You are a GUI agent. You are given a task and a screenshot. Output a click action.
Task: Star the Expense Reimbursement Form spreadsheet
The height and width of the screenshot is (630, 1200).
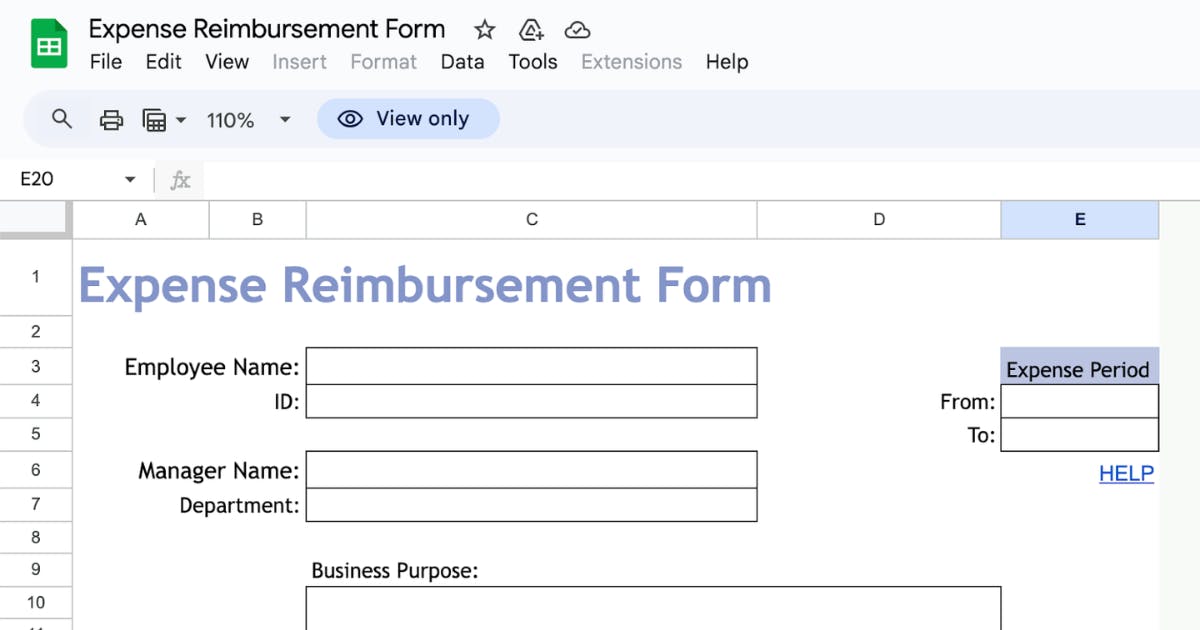tap(484, 30)
